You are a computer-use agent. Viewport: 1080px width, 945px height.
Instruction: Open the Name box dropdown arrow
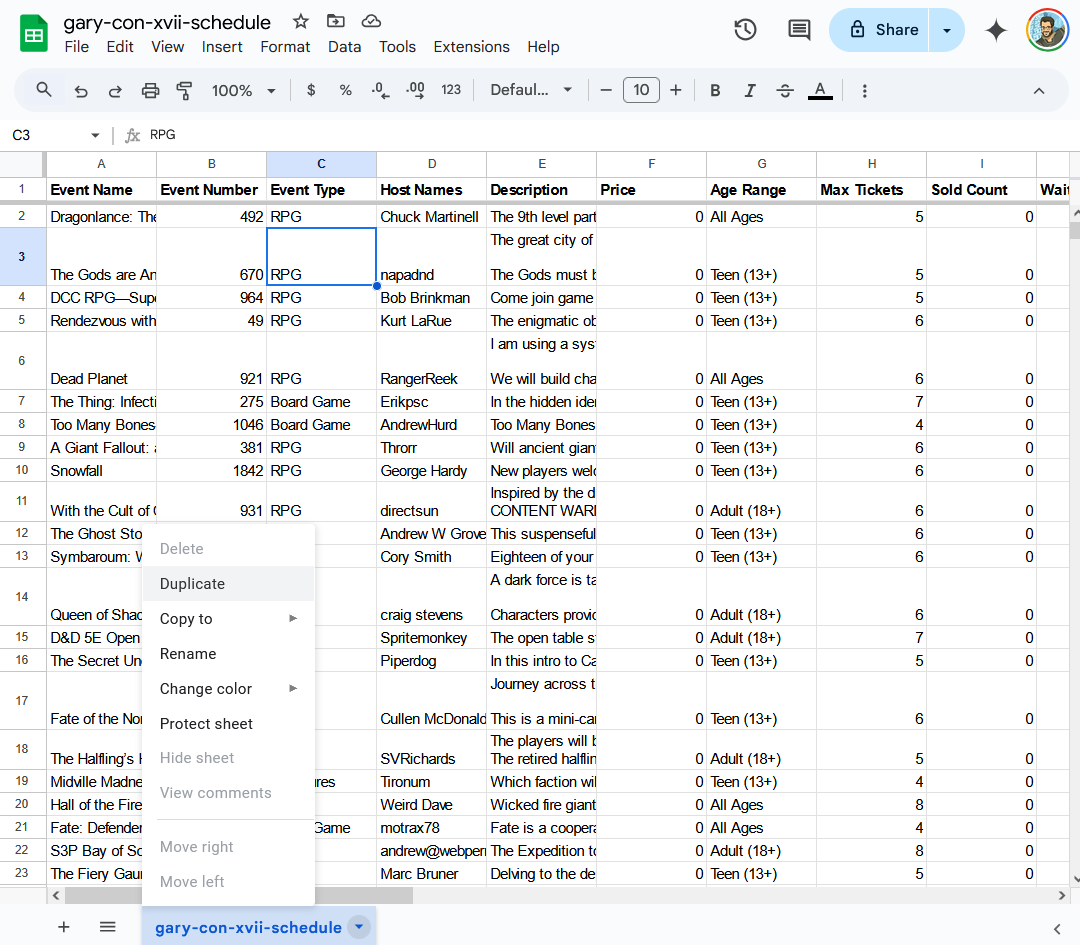pos(95,135)
